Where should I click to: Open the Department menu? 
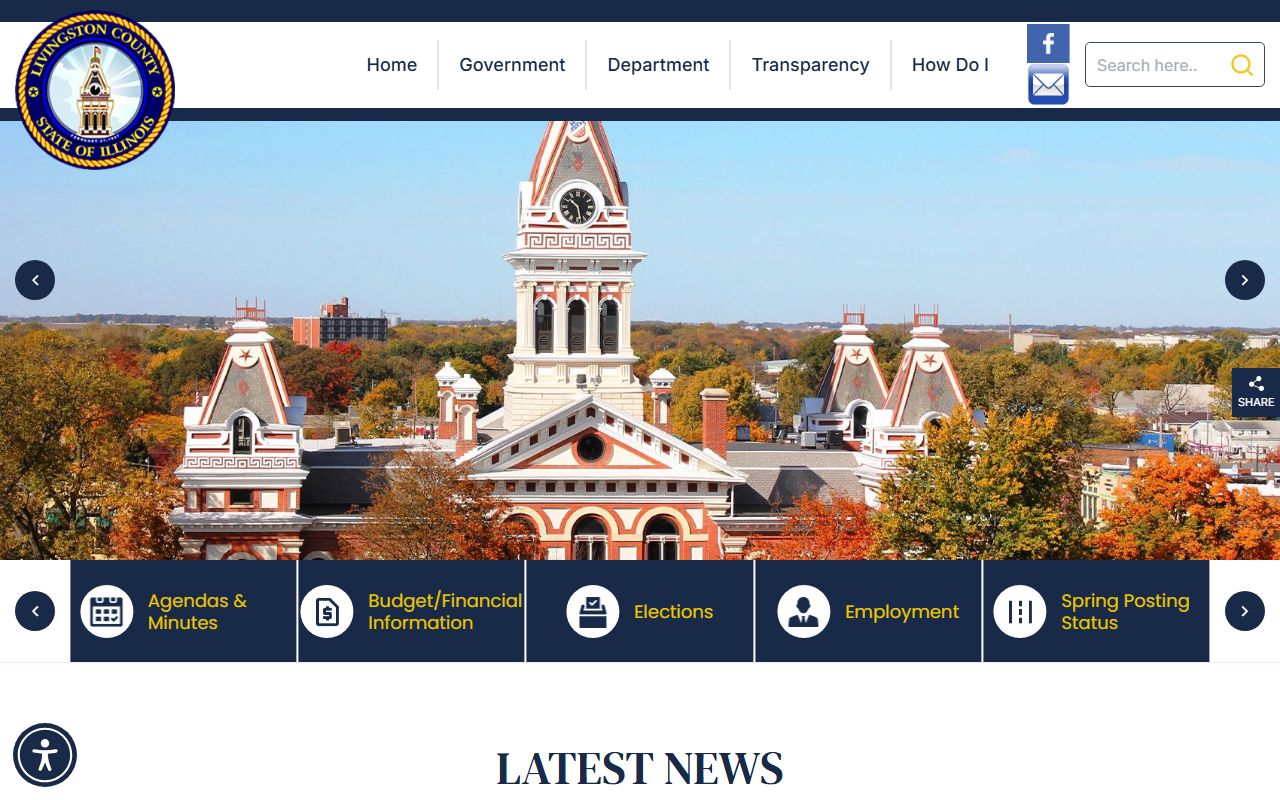(x=658, y=65)
